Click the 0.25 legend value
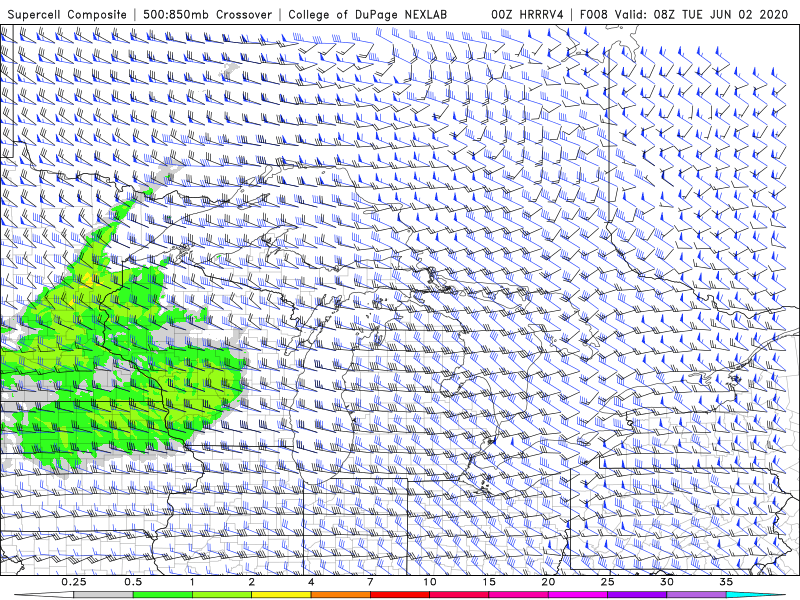 point(74,582)
